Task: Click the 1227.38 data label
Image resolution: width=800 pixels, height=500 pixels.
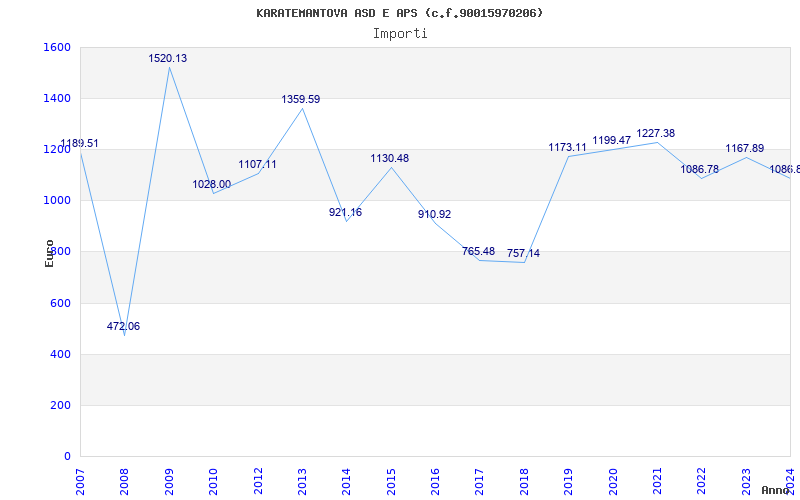Action: click(x=656, y=134)
